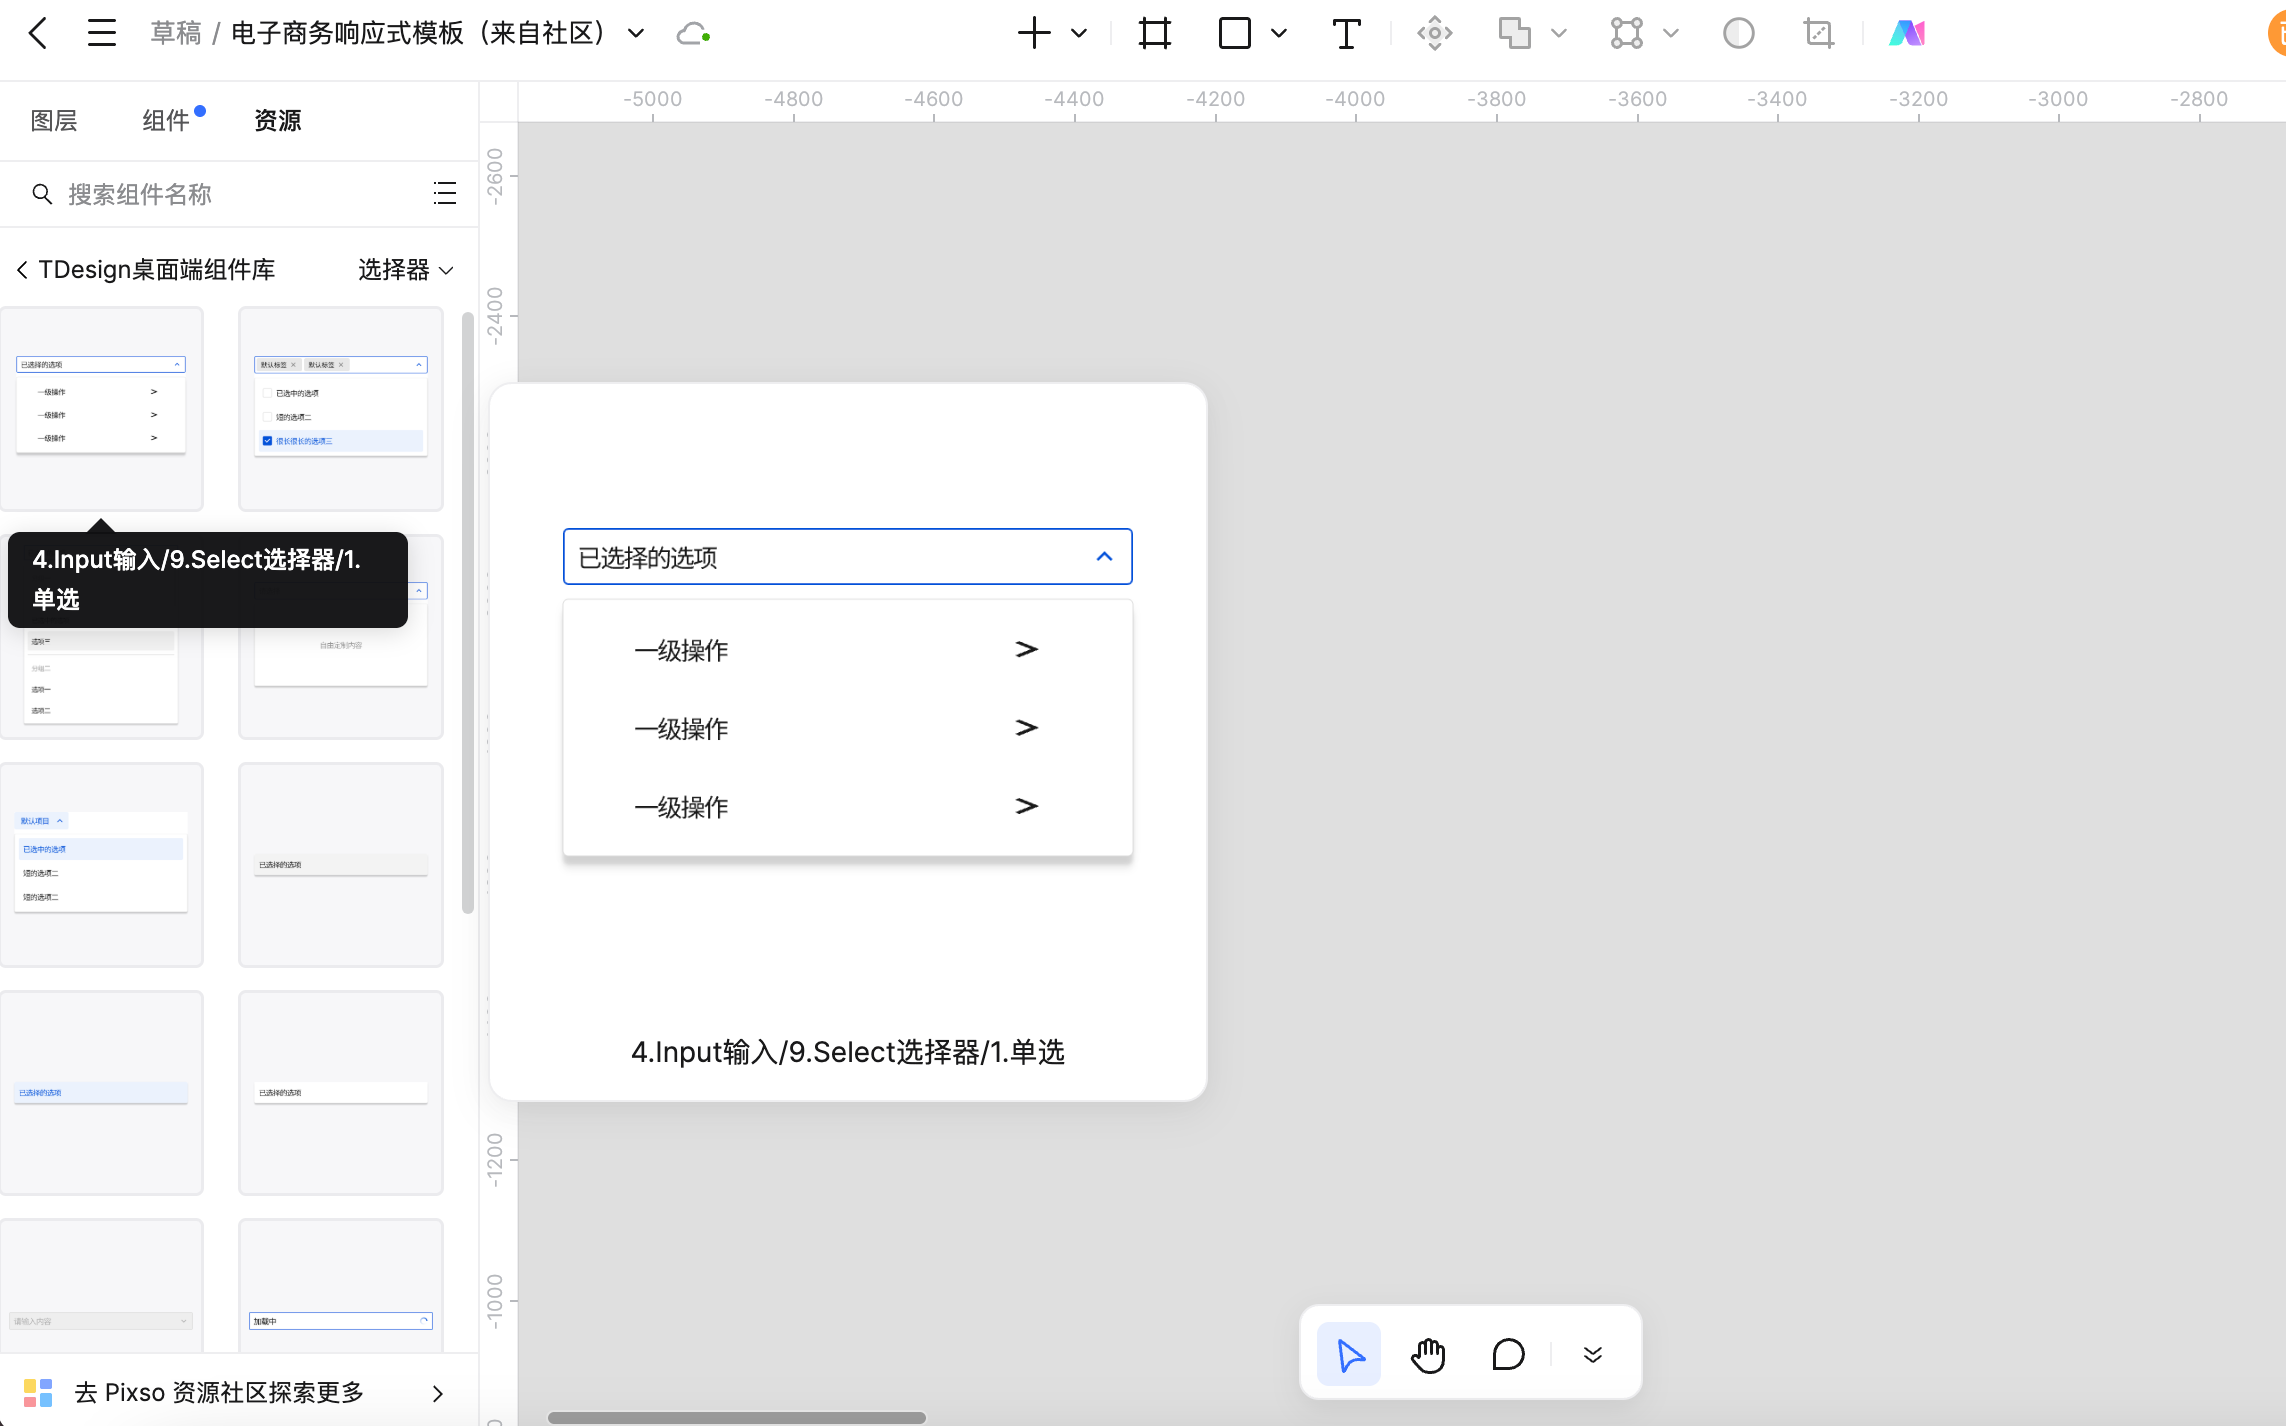Select the gray 已选择的选项 thumbnail
This screenshot has width=2286, height=1426.
(341, 864)
